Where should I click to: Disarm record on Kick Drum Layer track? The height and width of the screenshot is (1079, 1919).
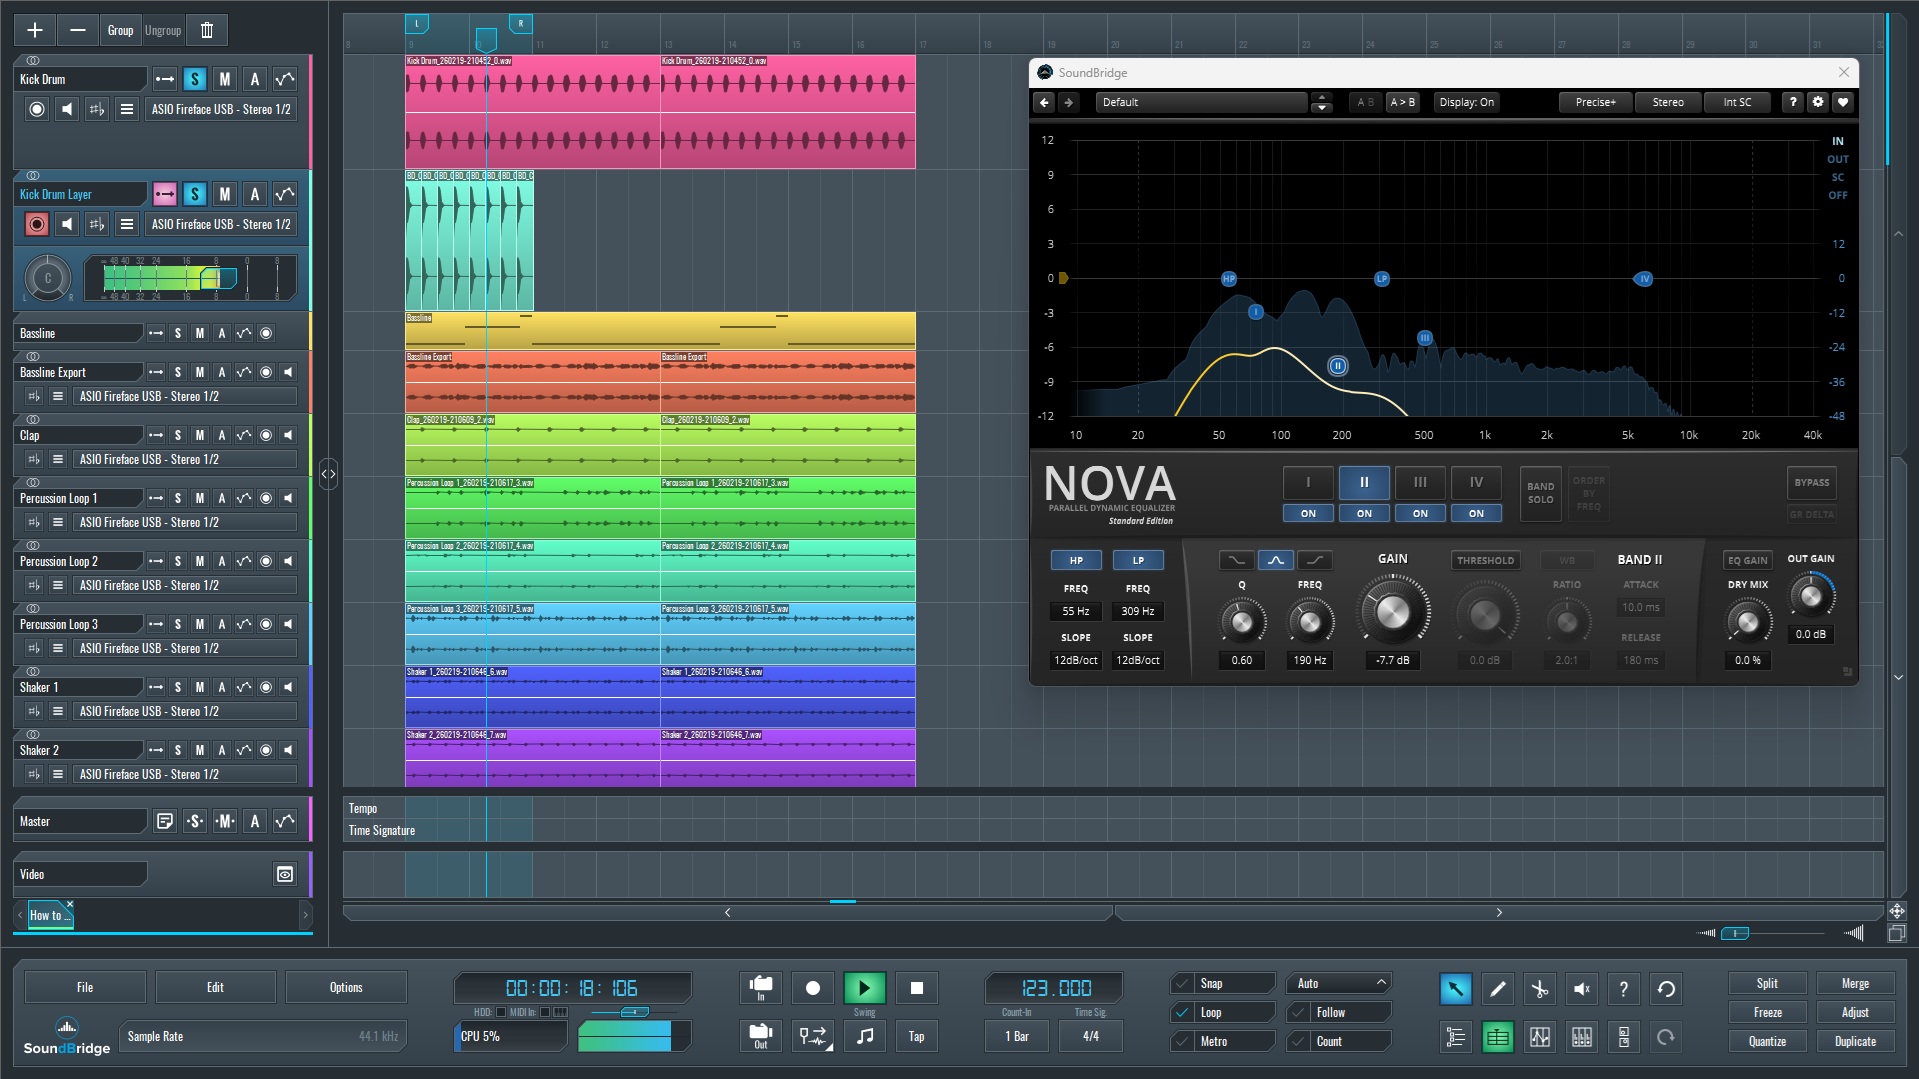click(x=37, y=224)
